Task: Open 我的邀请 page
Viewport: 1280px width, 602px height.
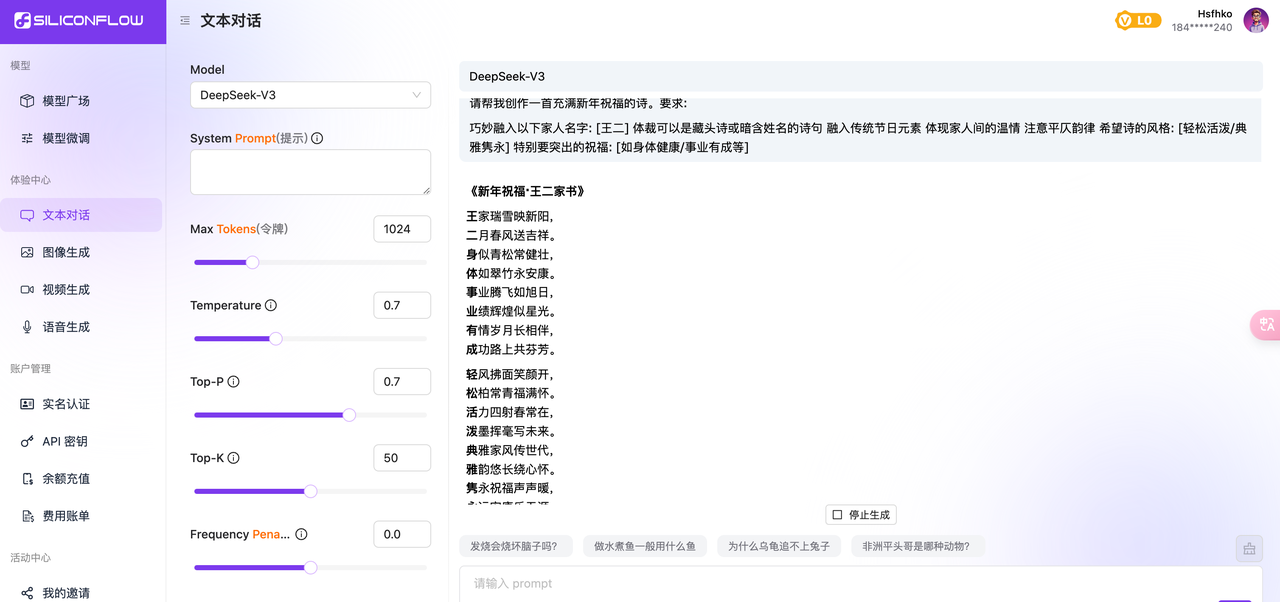Action: point(82,593)
